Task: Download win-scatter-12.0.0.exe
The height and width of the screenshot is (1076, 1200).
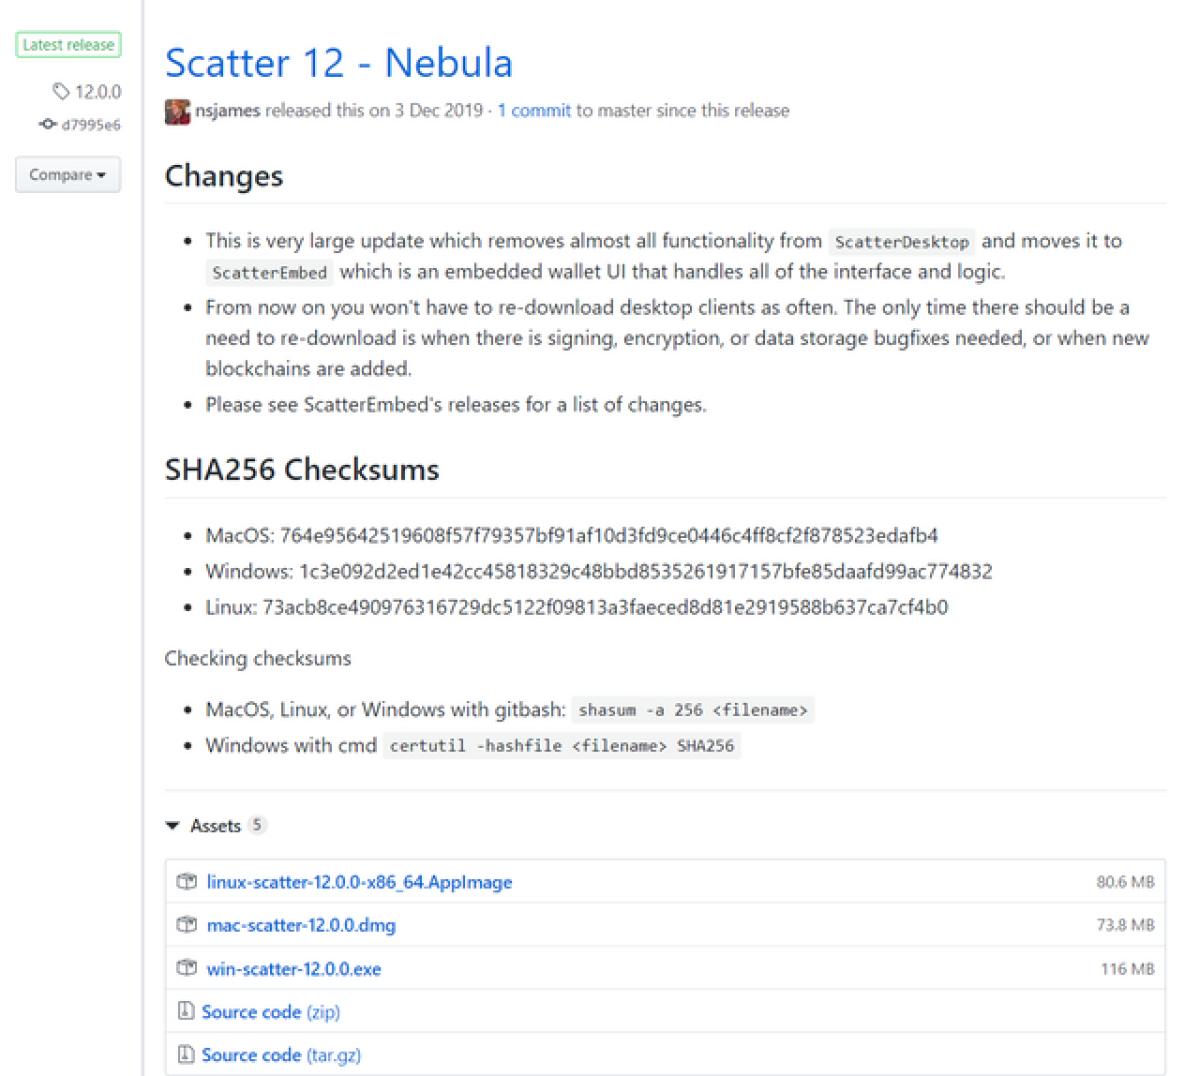Action: tap(294, 968)
